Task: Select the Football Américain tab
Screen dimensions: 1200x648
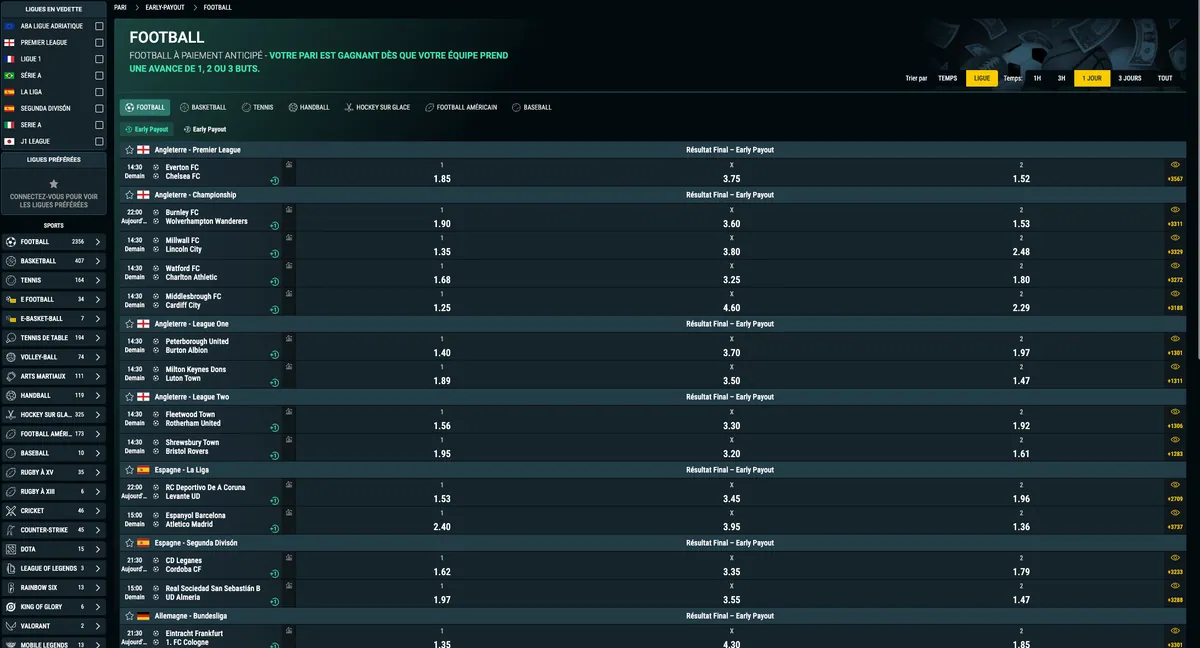Action: click(461, 107)
